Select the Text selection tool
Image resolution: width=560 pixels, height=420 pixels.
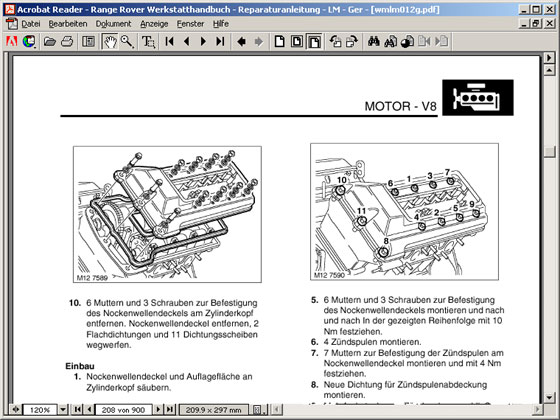(x=148, y=42)
